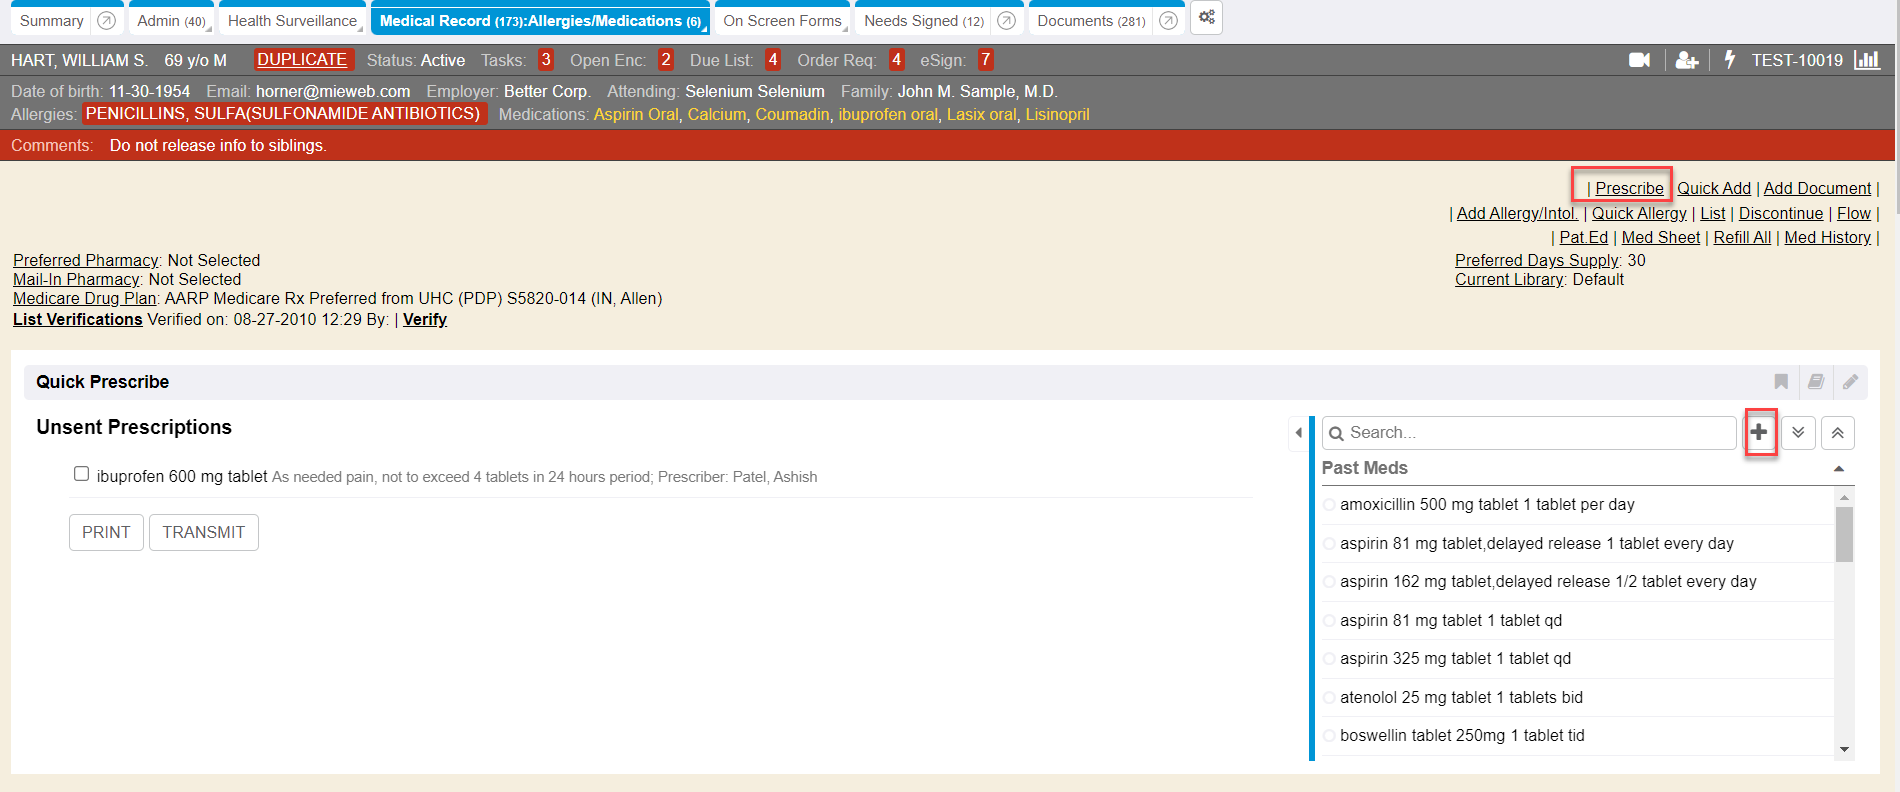Screen dimensions: 1900x792
Task: Click the bar chart icon beside TEST-10019
Action: click(x=1867, y=60)
